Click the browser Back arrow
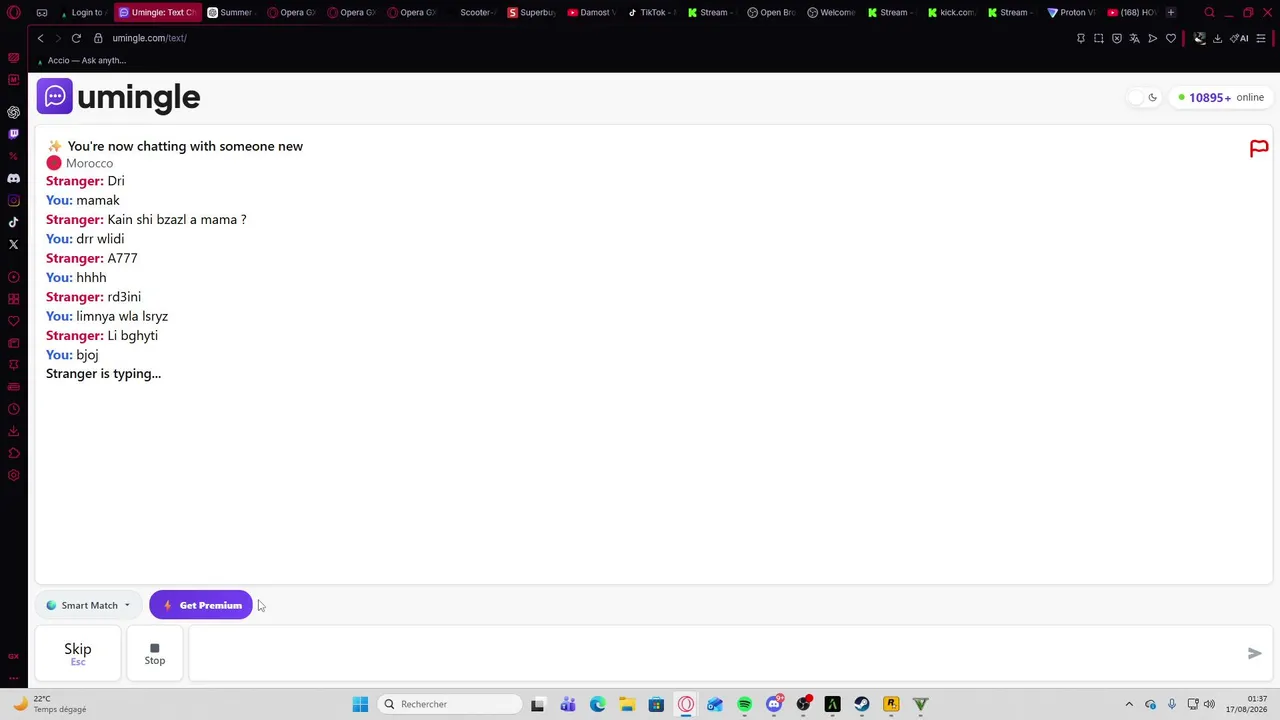1280x720 pixels. coord(40,38)
